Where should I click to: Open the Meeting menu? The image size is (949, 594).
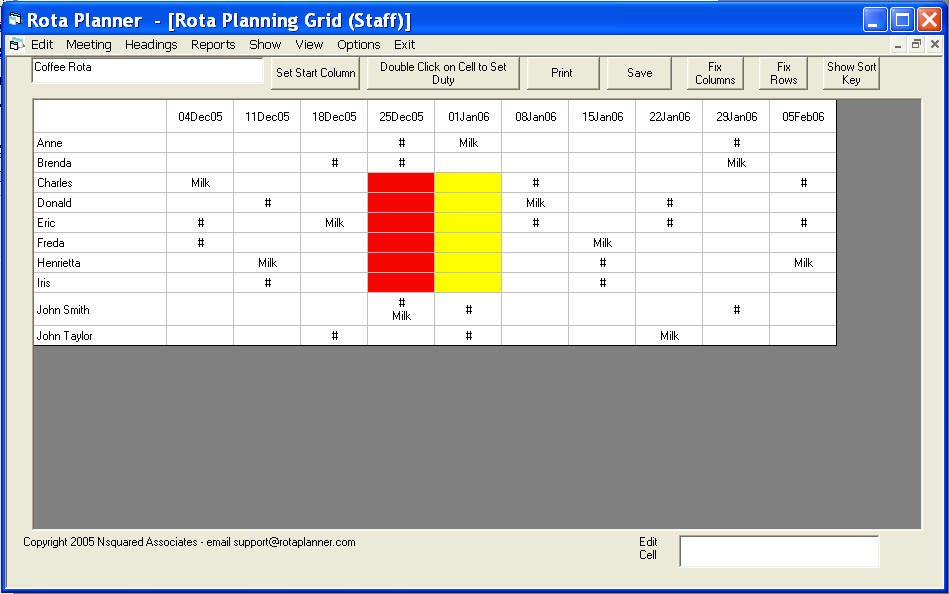point(89,45)
